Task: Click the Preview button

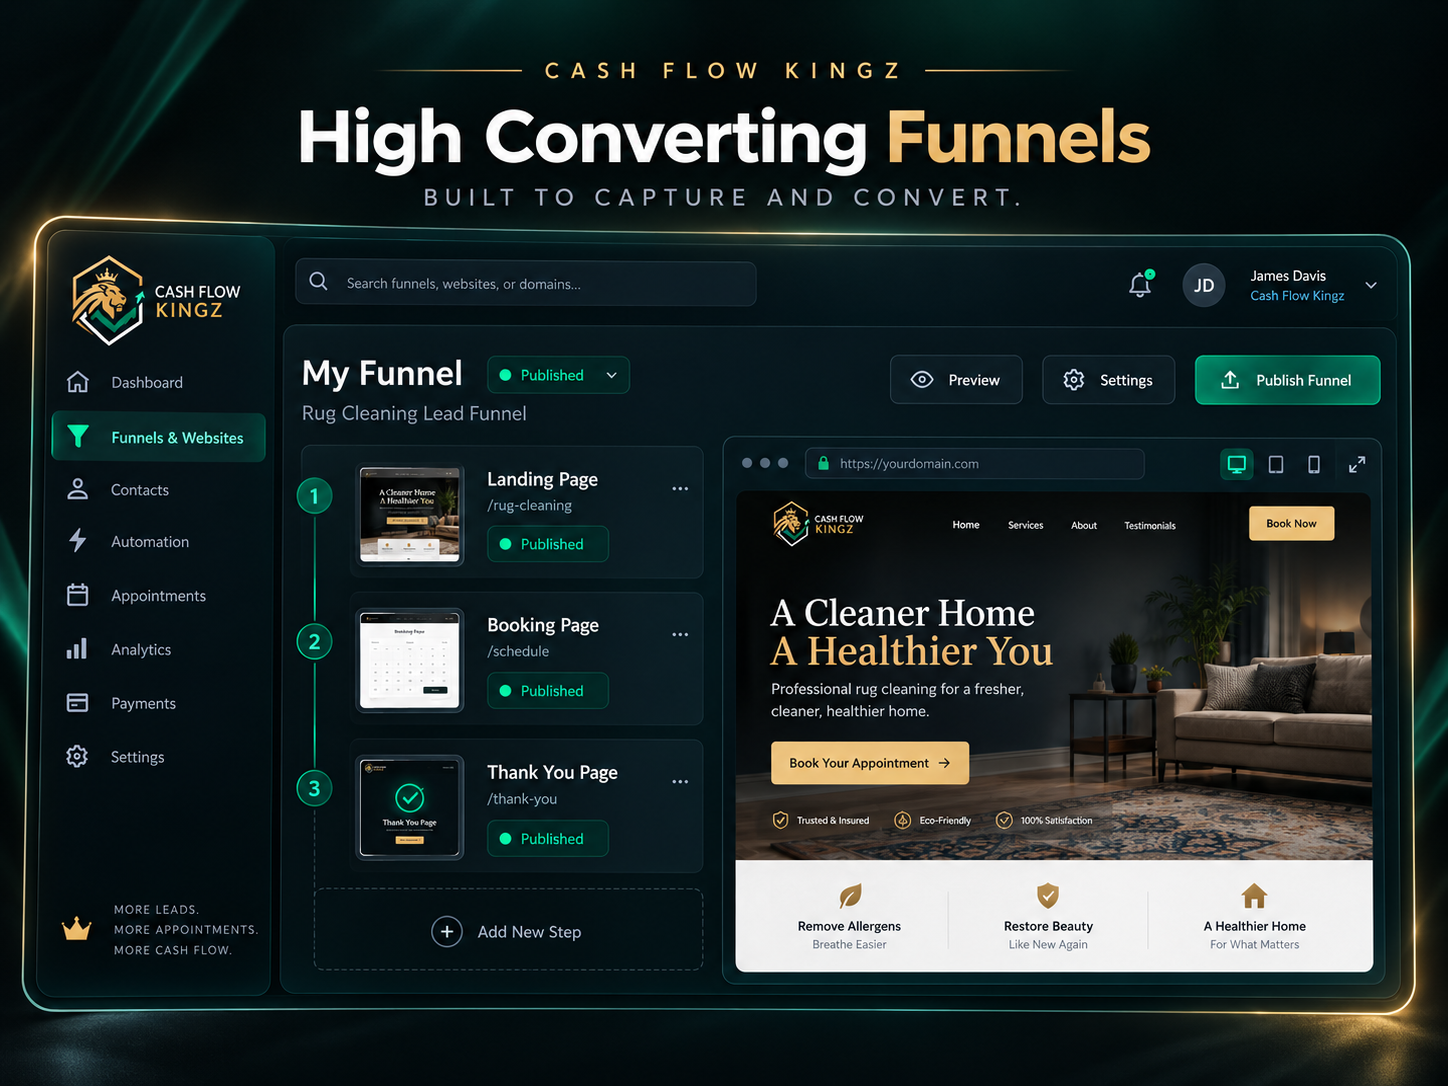Action: click(x=956, y=380)
